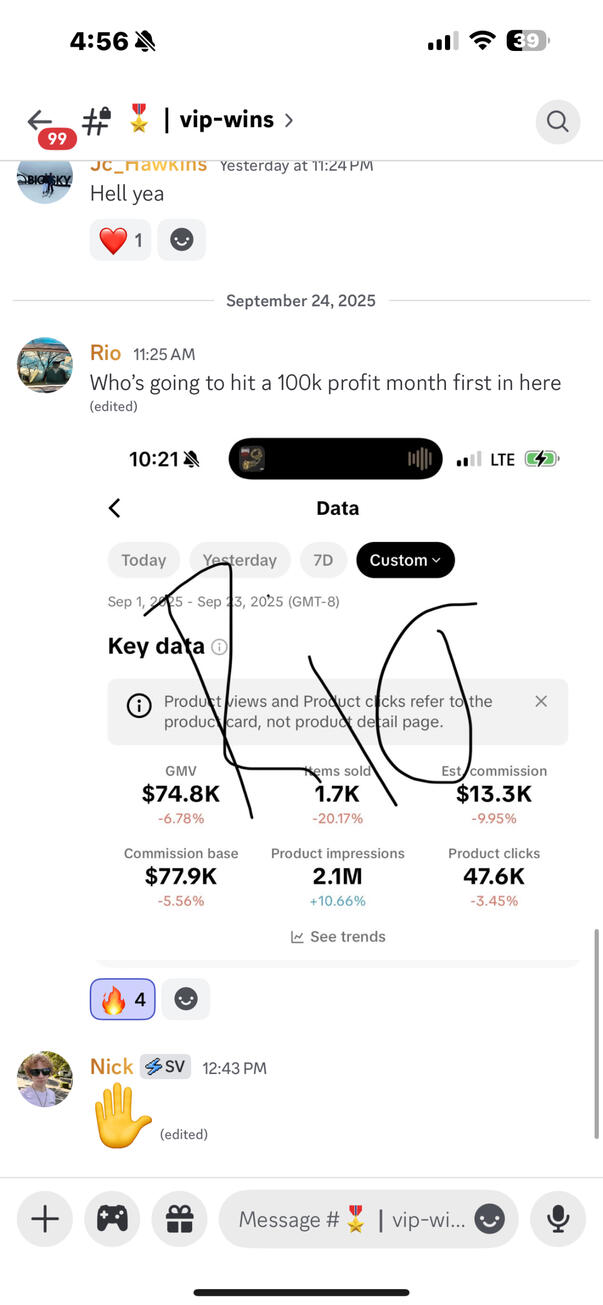Open channel search magnifier icon
This screenshot has height=1305, width=603.
coord(557,122)
